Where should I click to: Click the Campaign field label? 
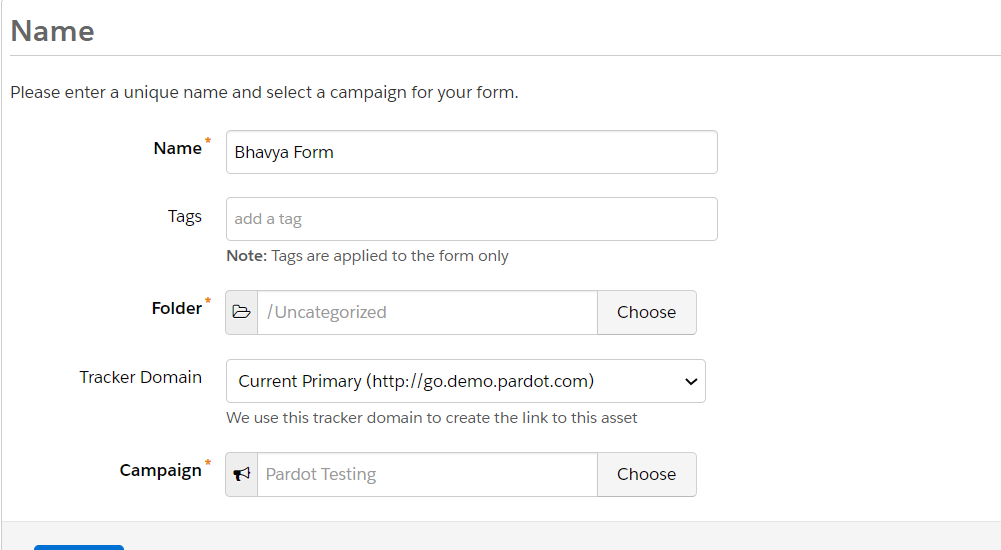tap(160, 470)
